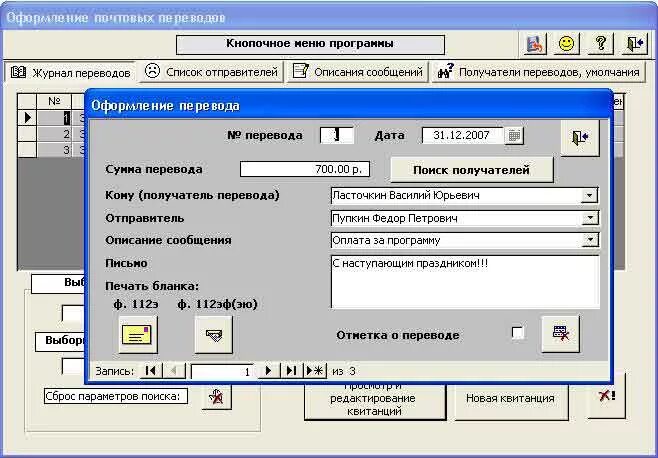
Task: Expand the Кому recipient dropdown
Action: [590, 195]
